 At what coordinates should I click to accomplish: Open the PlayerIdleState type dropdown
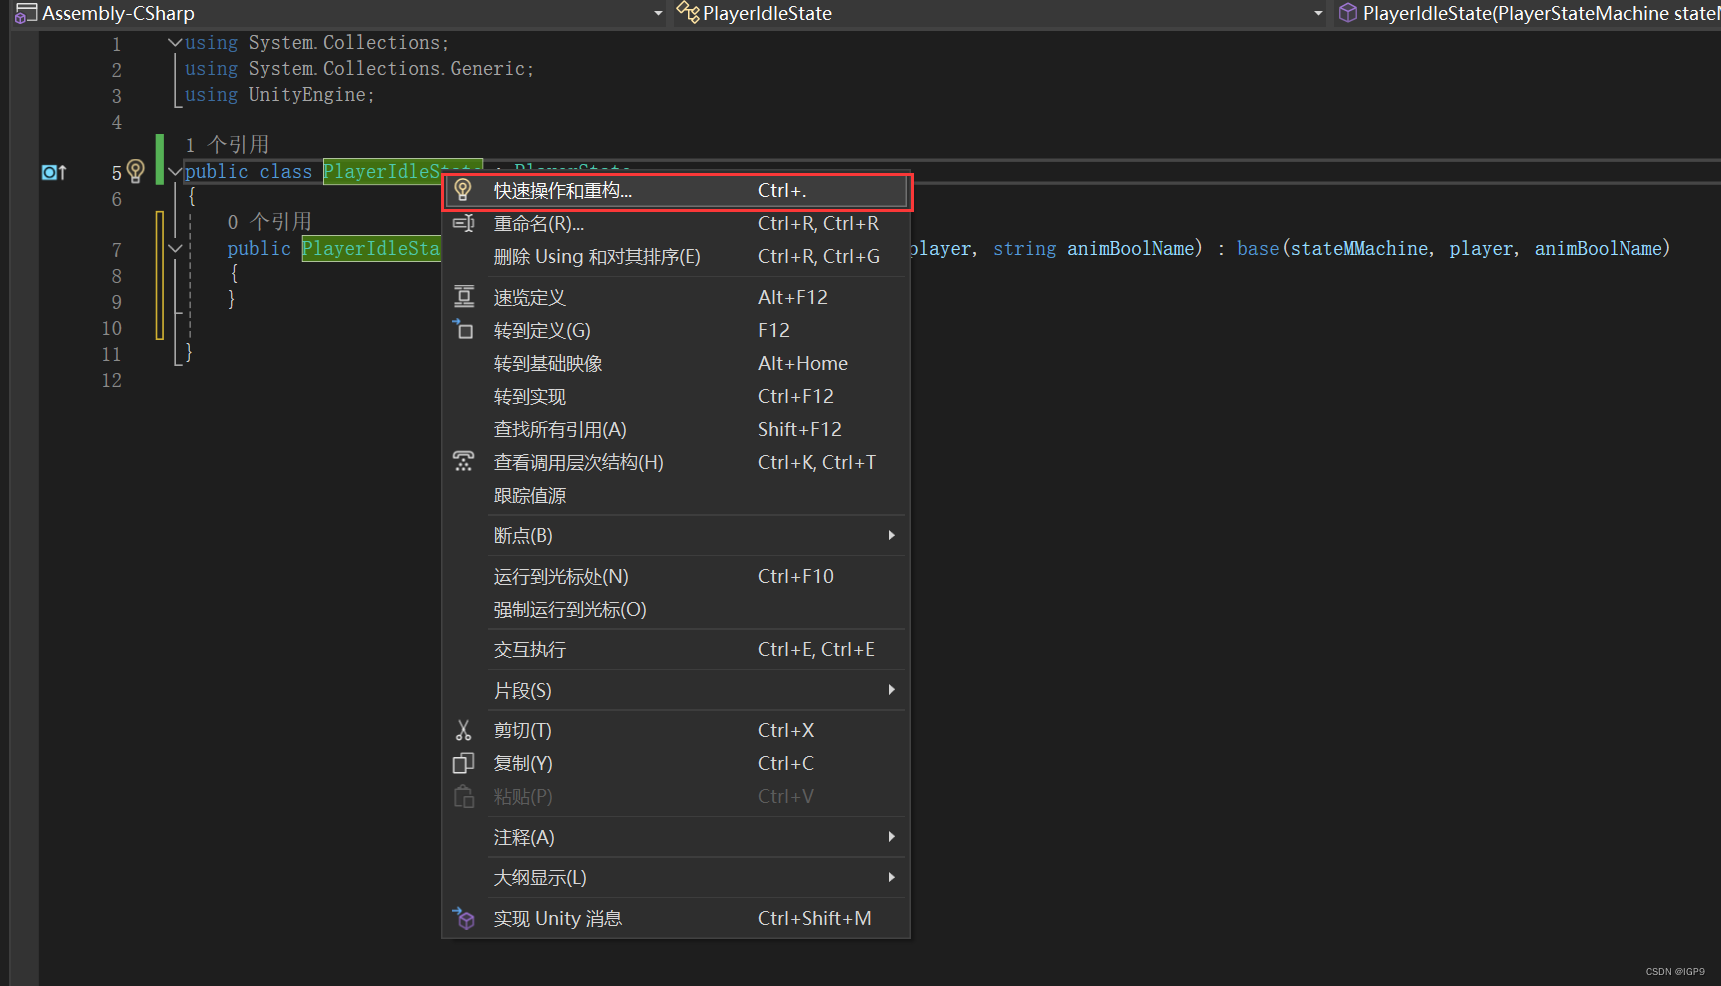point(1318,14)
